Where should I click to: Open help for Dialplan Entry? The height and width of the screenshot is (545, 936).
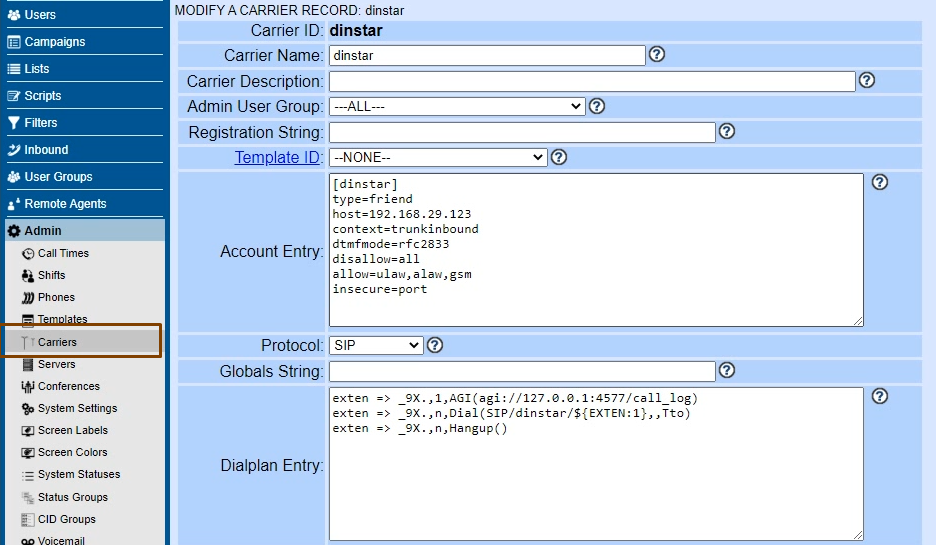tap(880, 396)
